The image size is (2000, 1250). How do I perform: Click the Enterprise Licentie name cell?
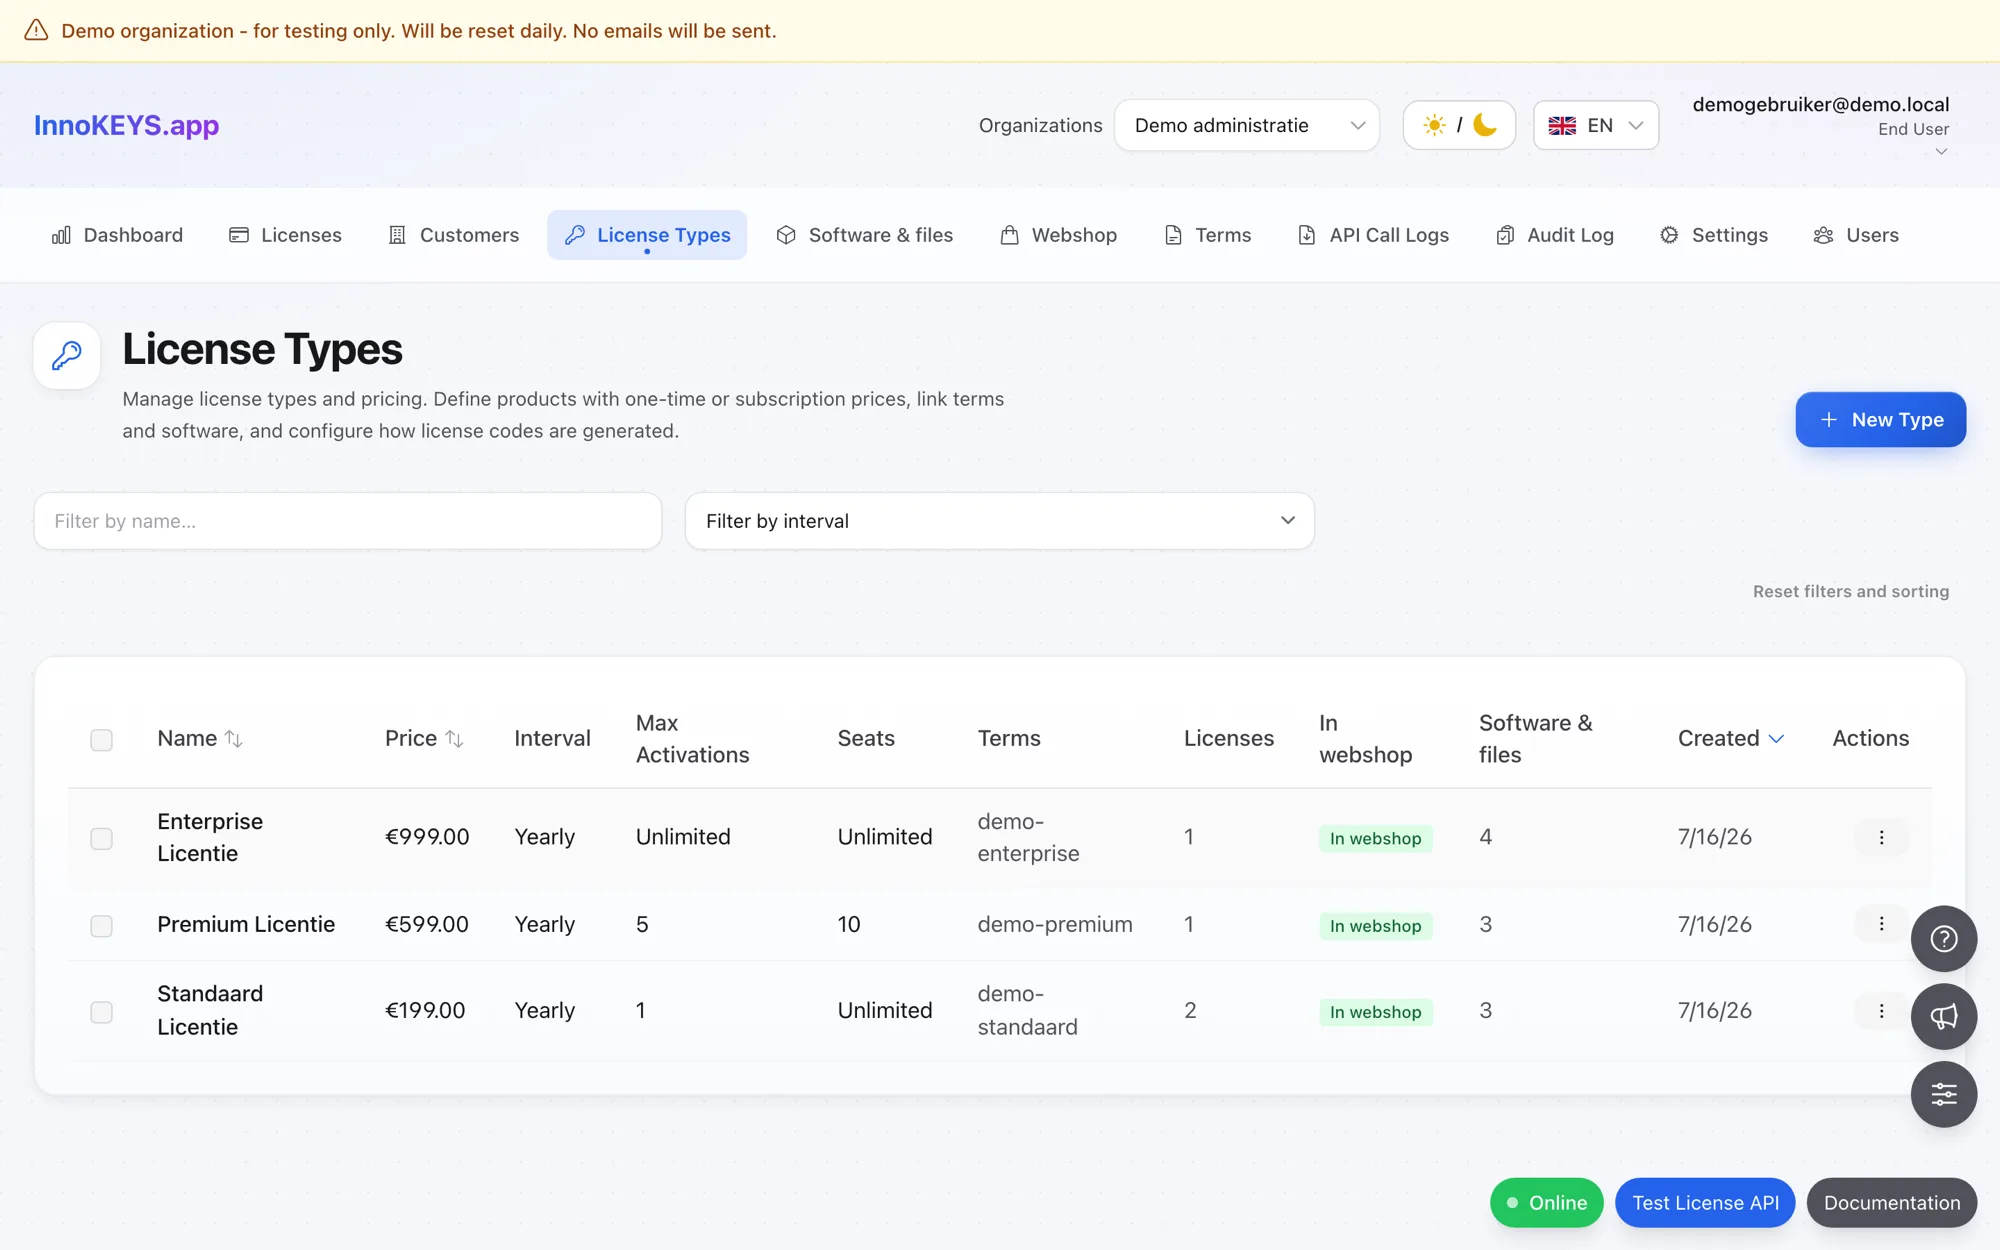point(210,837)
